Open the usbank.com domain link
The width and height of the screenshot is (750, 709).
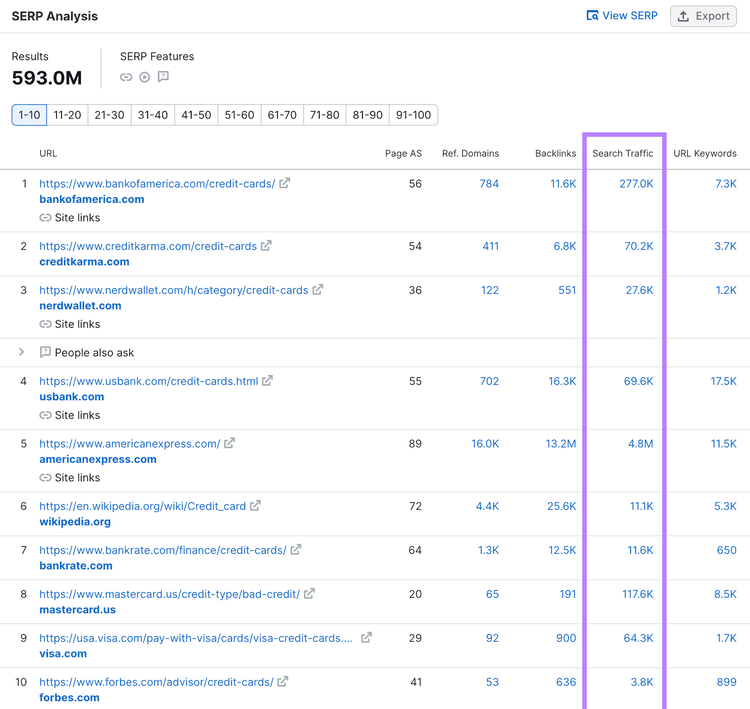click(72, 397)
